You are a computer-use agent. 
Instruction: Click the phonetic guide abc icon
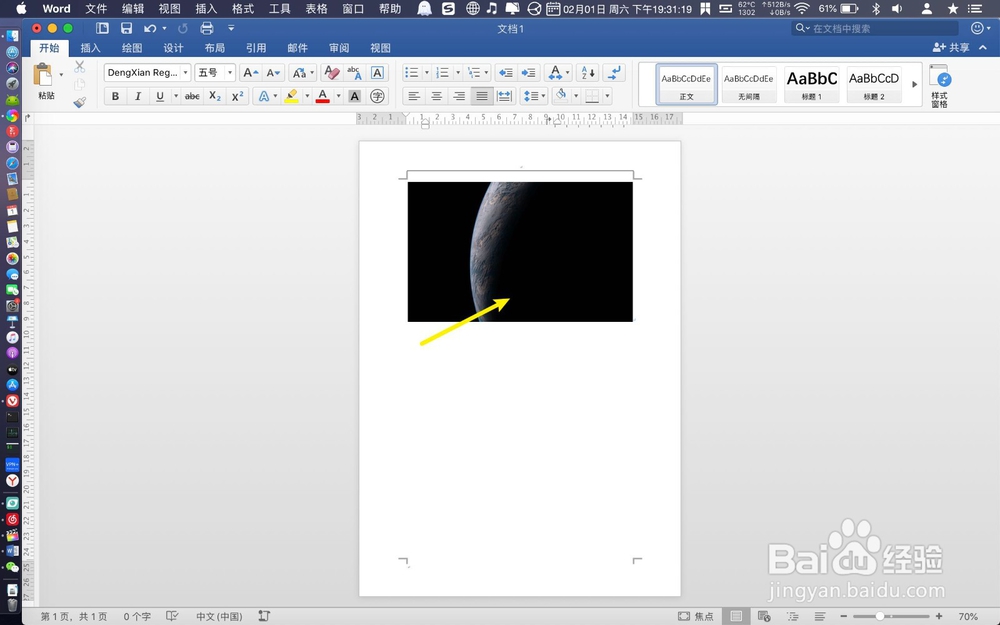[x=354, y=73]
